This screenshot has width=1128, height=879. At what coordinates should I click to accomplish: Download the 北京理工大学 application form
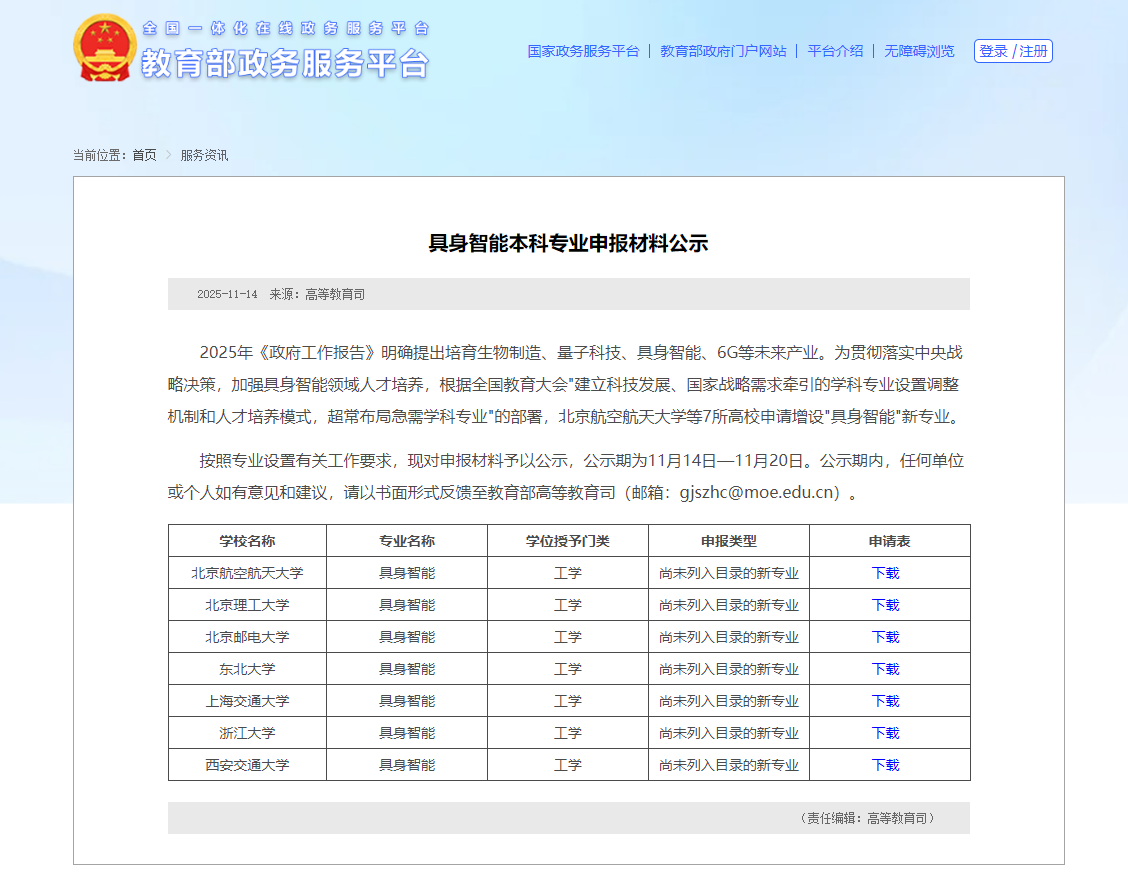pyautogui.click(x=885, y=605)
